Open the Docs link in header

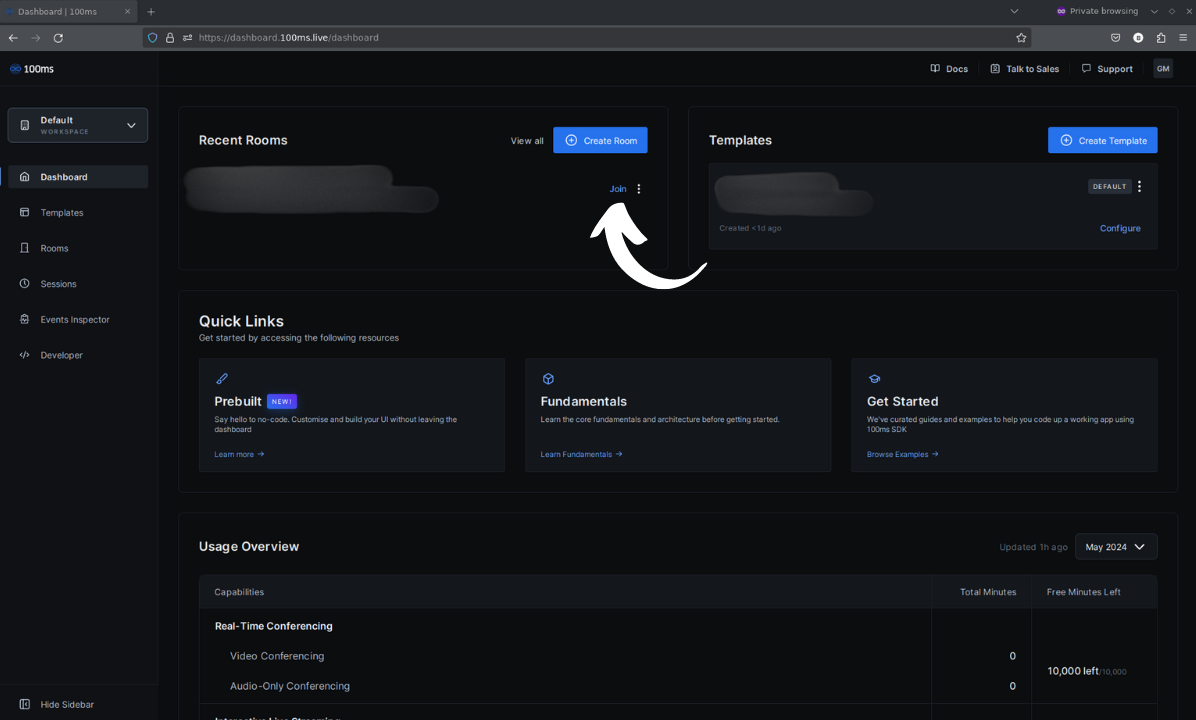949,69
